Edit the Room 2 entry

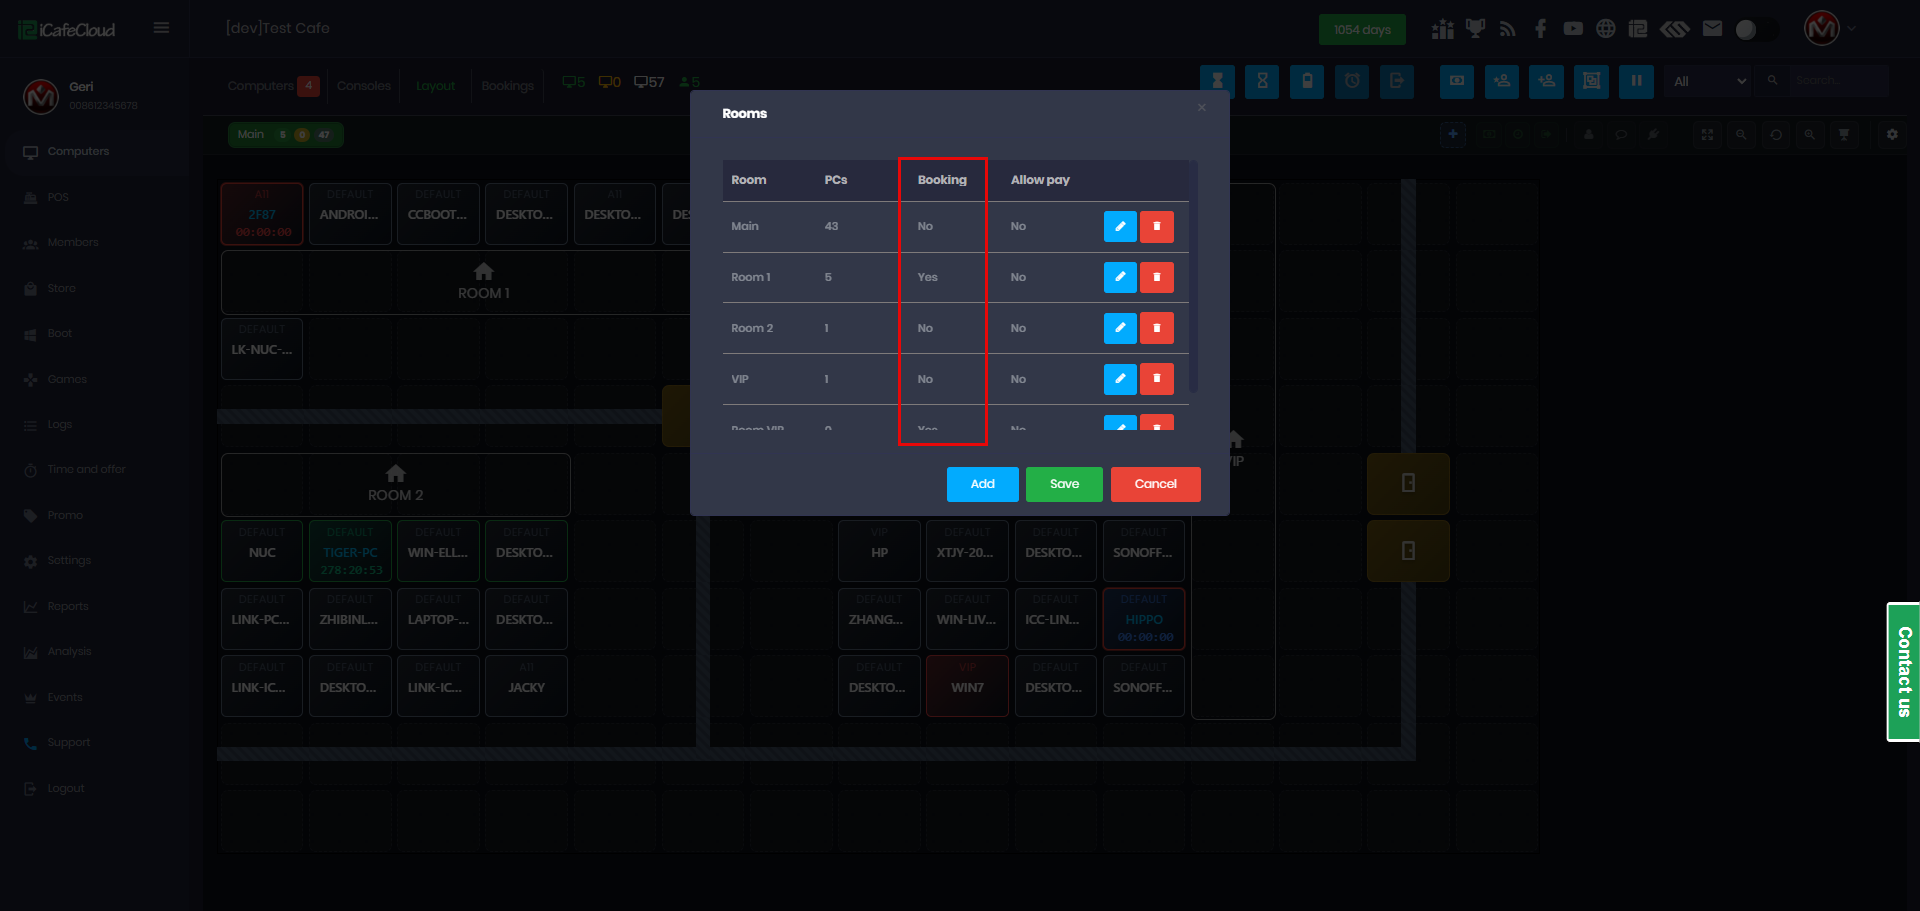coord(1120,328)
